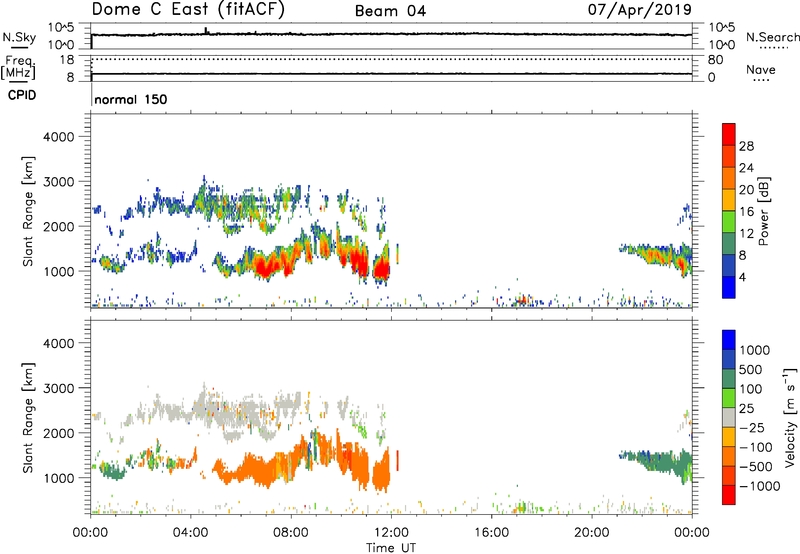Click the light green power colorbar segment

(x=729, y=221)
